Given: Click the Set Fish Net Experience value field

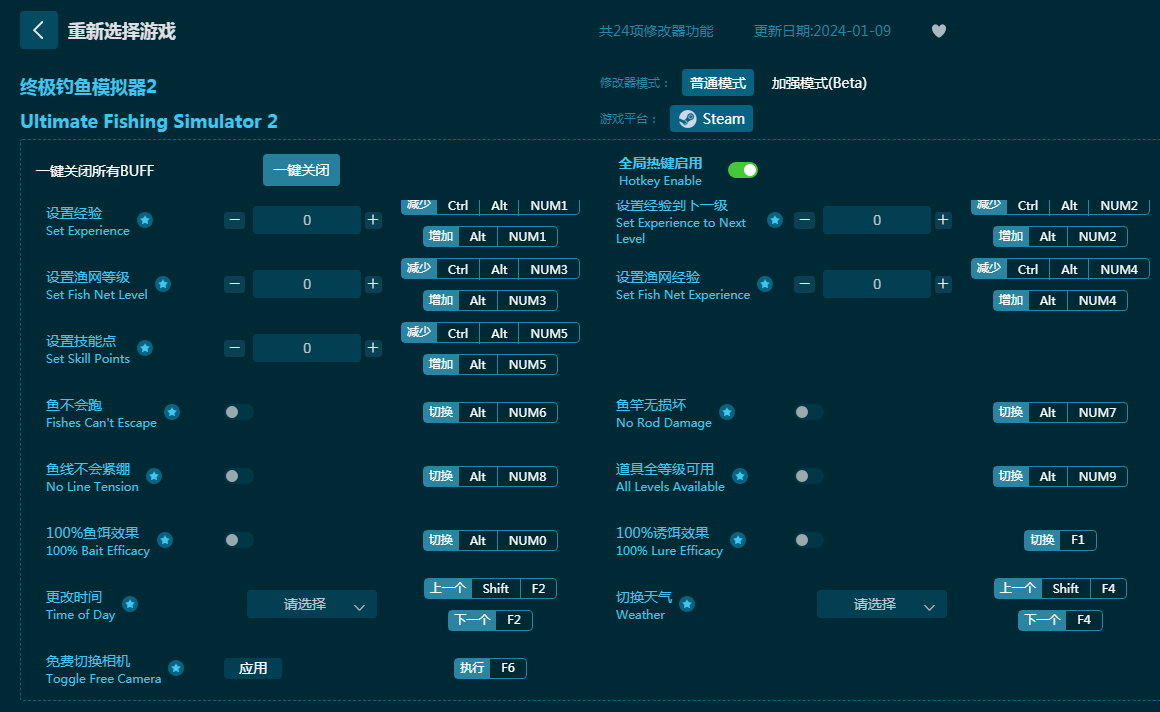Looking at the screenshot, I should click(877, 284).
